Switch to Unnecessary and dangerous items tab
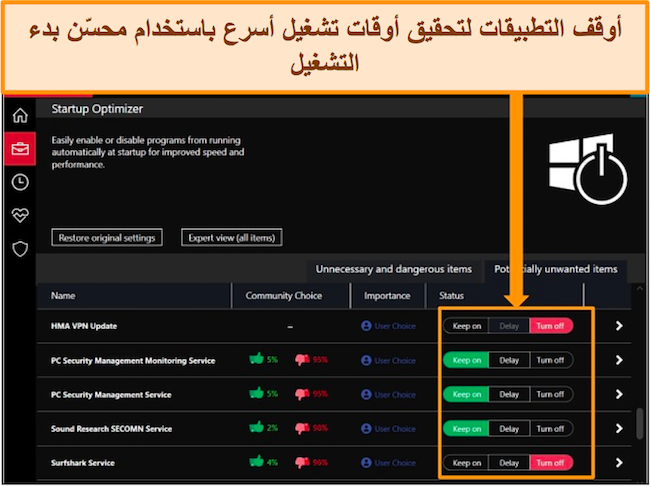This screenshot has height=486, width=650. (x=394, y=270)
